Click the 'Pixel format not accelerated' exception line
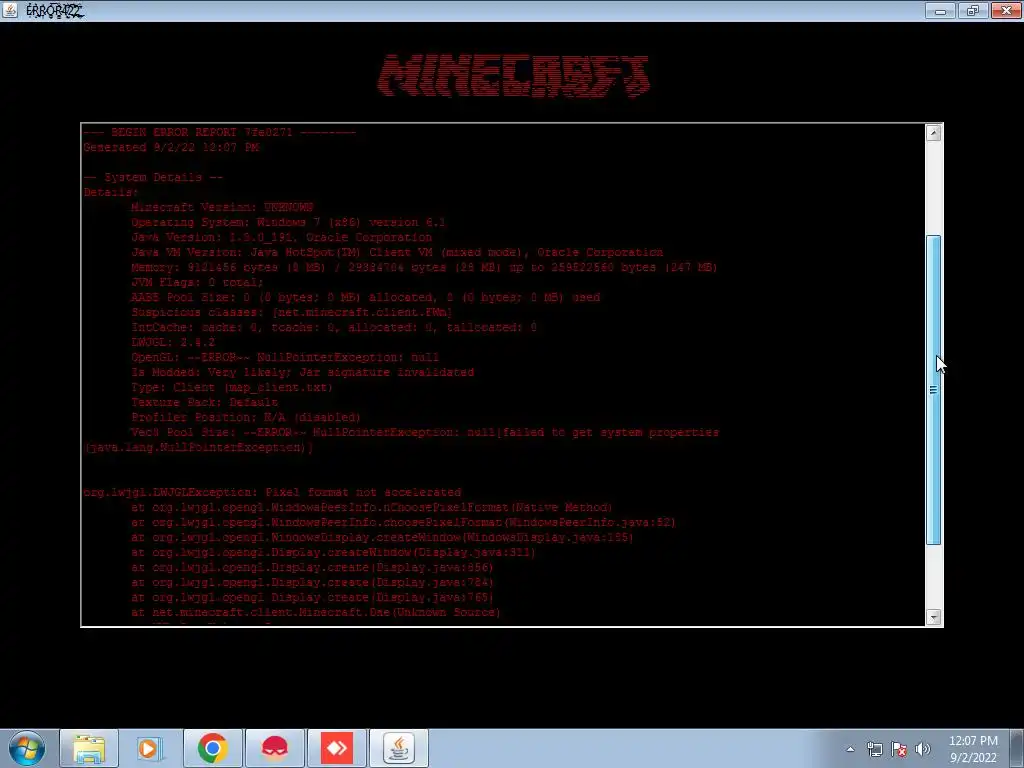Image resolution: width=1024 pixels, height=768 pixels. [x=272, y=492]
